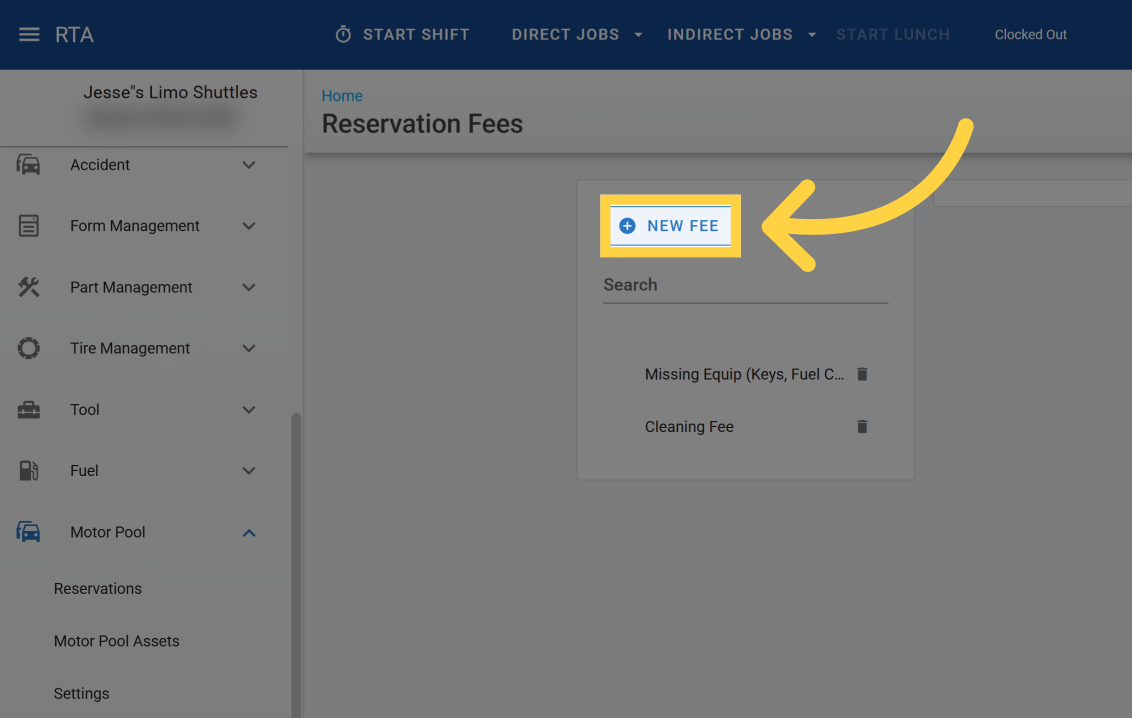Screen dimensions: 1132x718
Task: Delete the Missing Equip fee entry
Action: click(x=862, y=374)
